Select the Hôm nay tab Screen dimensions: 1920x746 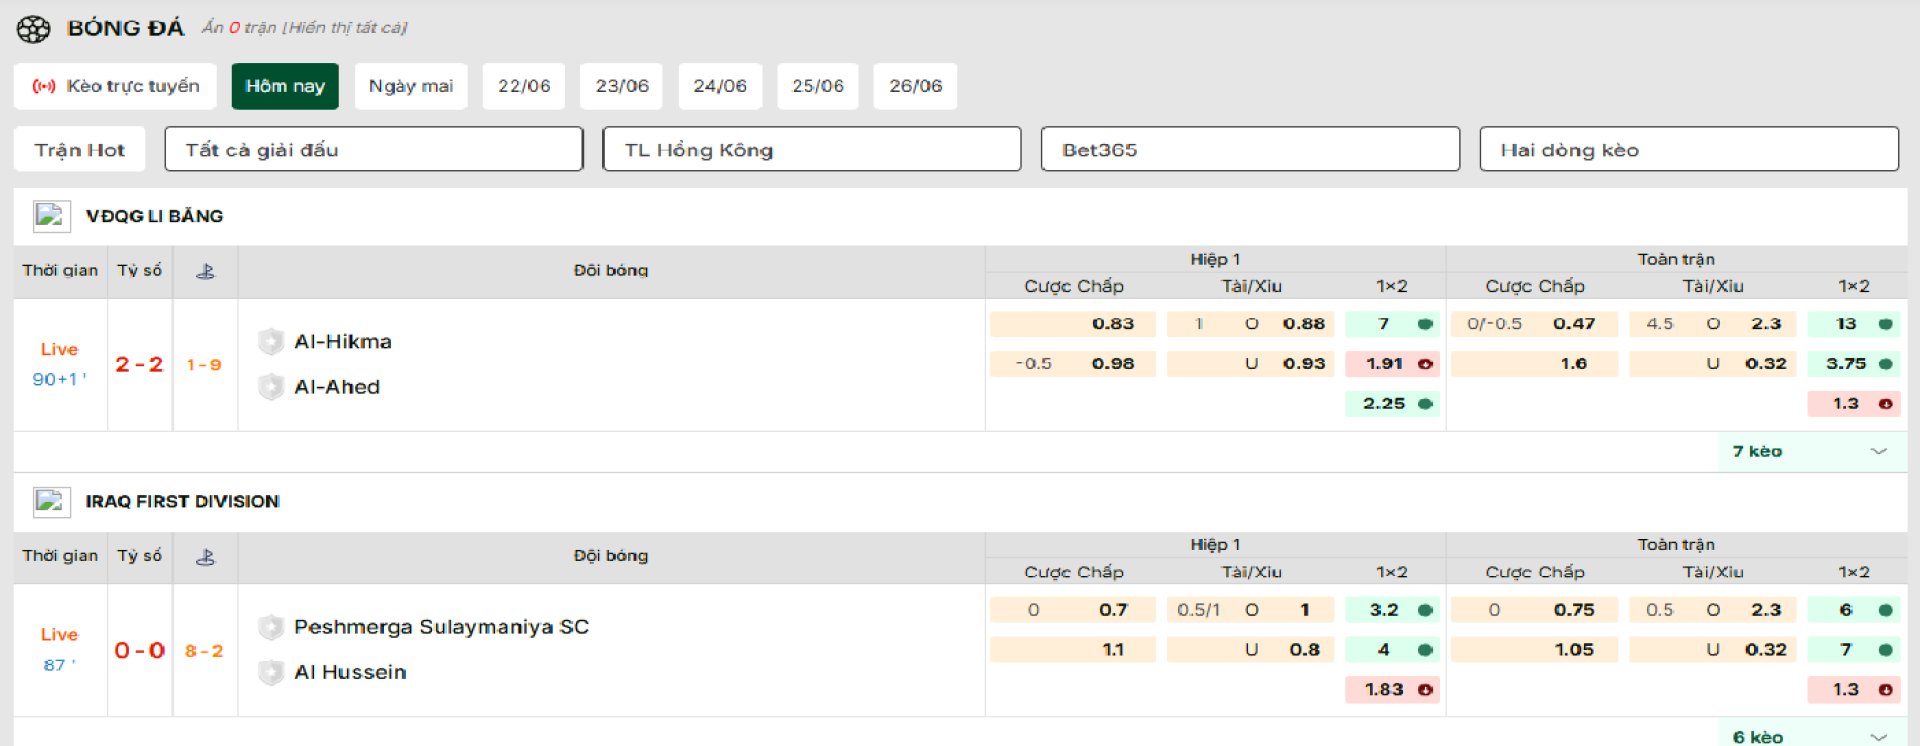click(285, 86)
